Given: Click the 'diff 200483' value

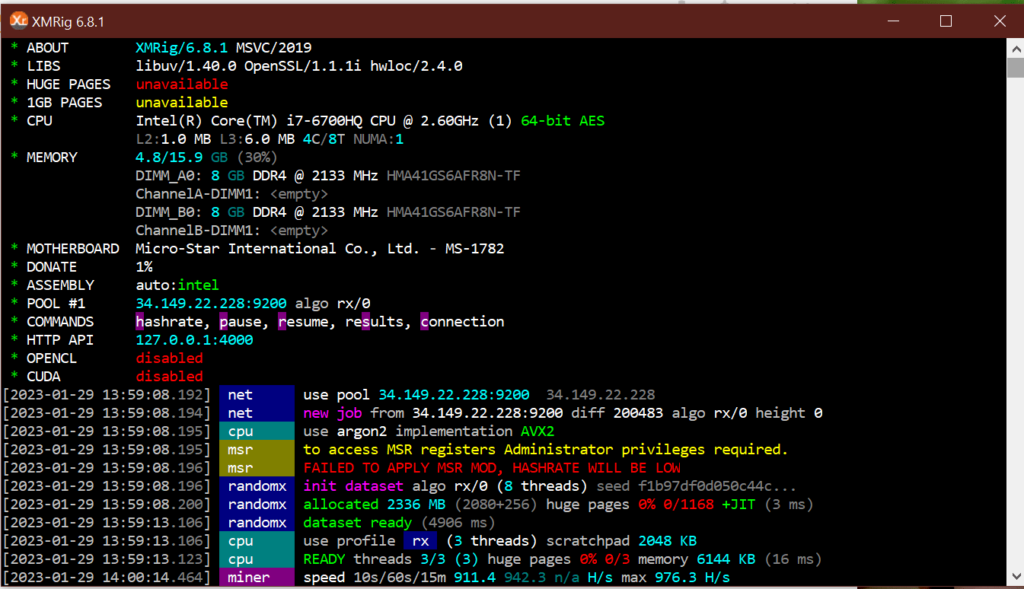Looking at the screenshot, I should 617,413.
